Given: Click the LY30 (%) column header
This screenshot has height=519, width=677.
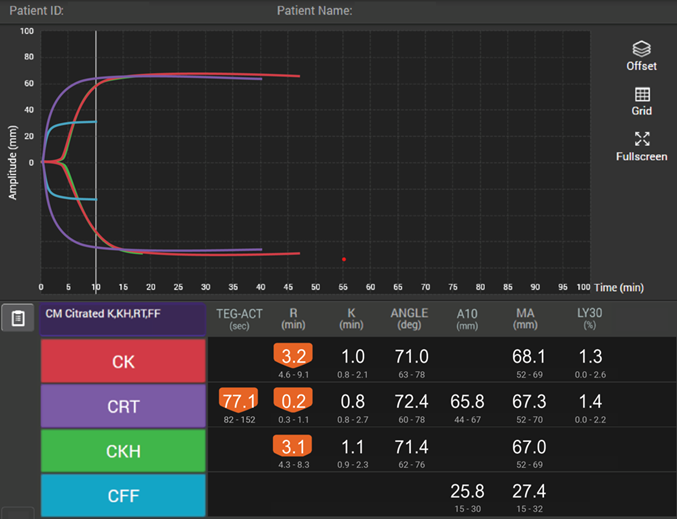Looking at the screenshot, I should tap(589, 319).
